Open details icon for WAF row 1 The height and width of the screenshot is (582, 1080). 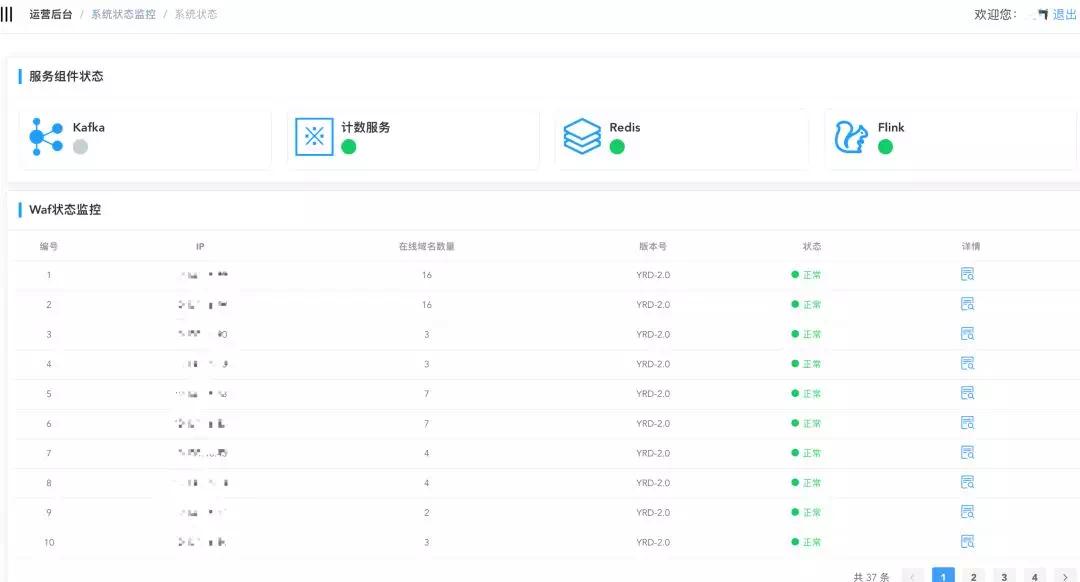pos(967,274)
